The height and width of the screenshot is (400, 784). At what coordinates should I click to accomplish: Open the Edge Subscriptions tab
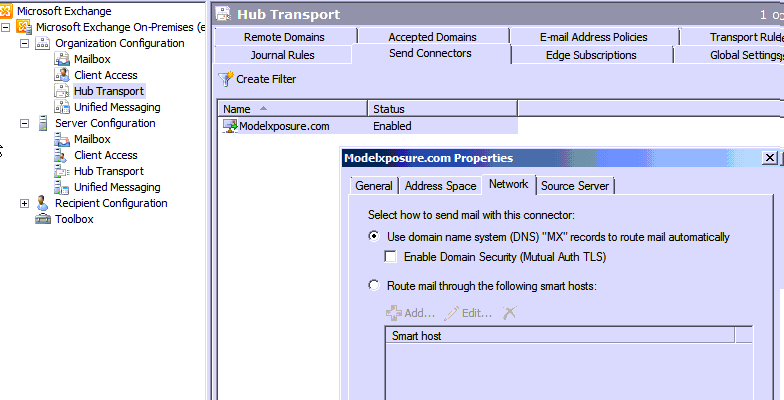coord(591,55)
